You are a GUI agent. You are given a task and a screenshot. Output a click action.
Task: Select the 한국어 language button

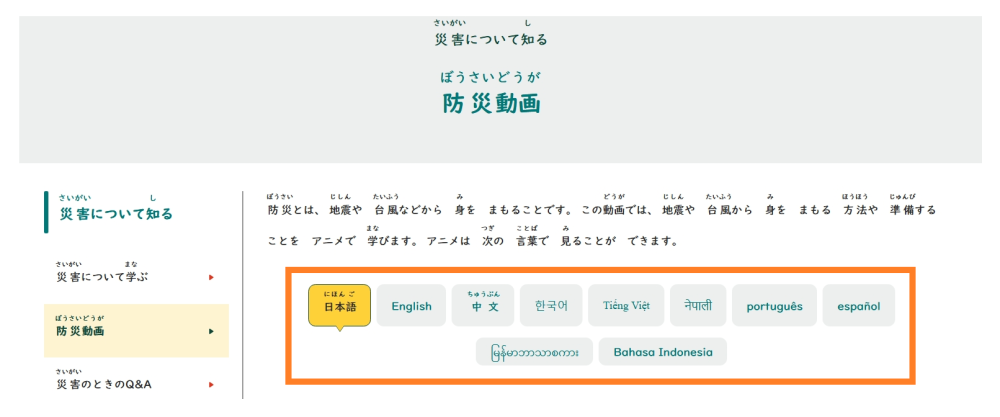coord(551,305)
